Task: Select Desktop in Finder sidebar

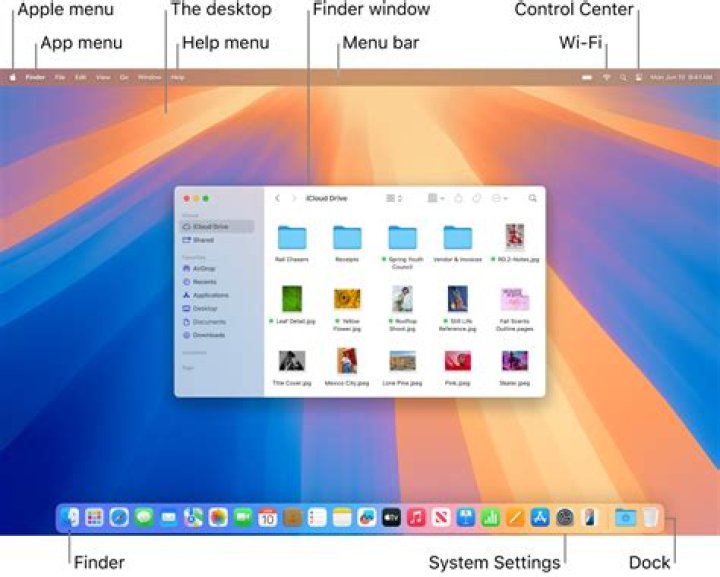Action: point(216,308)
